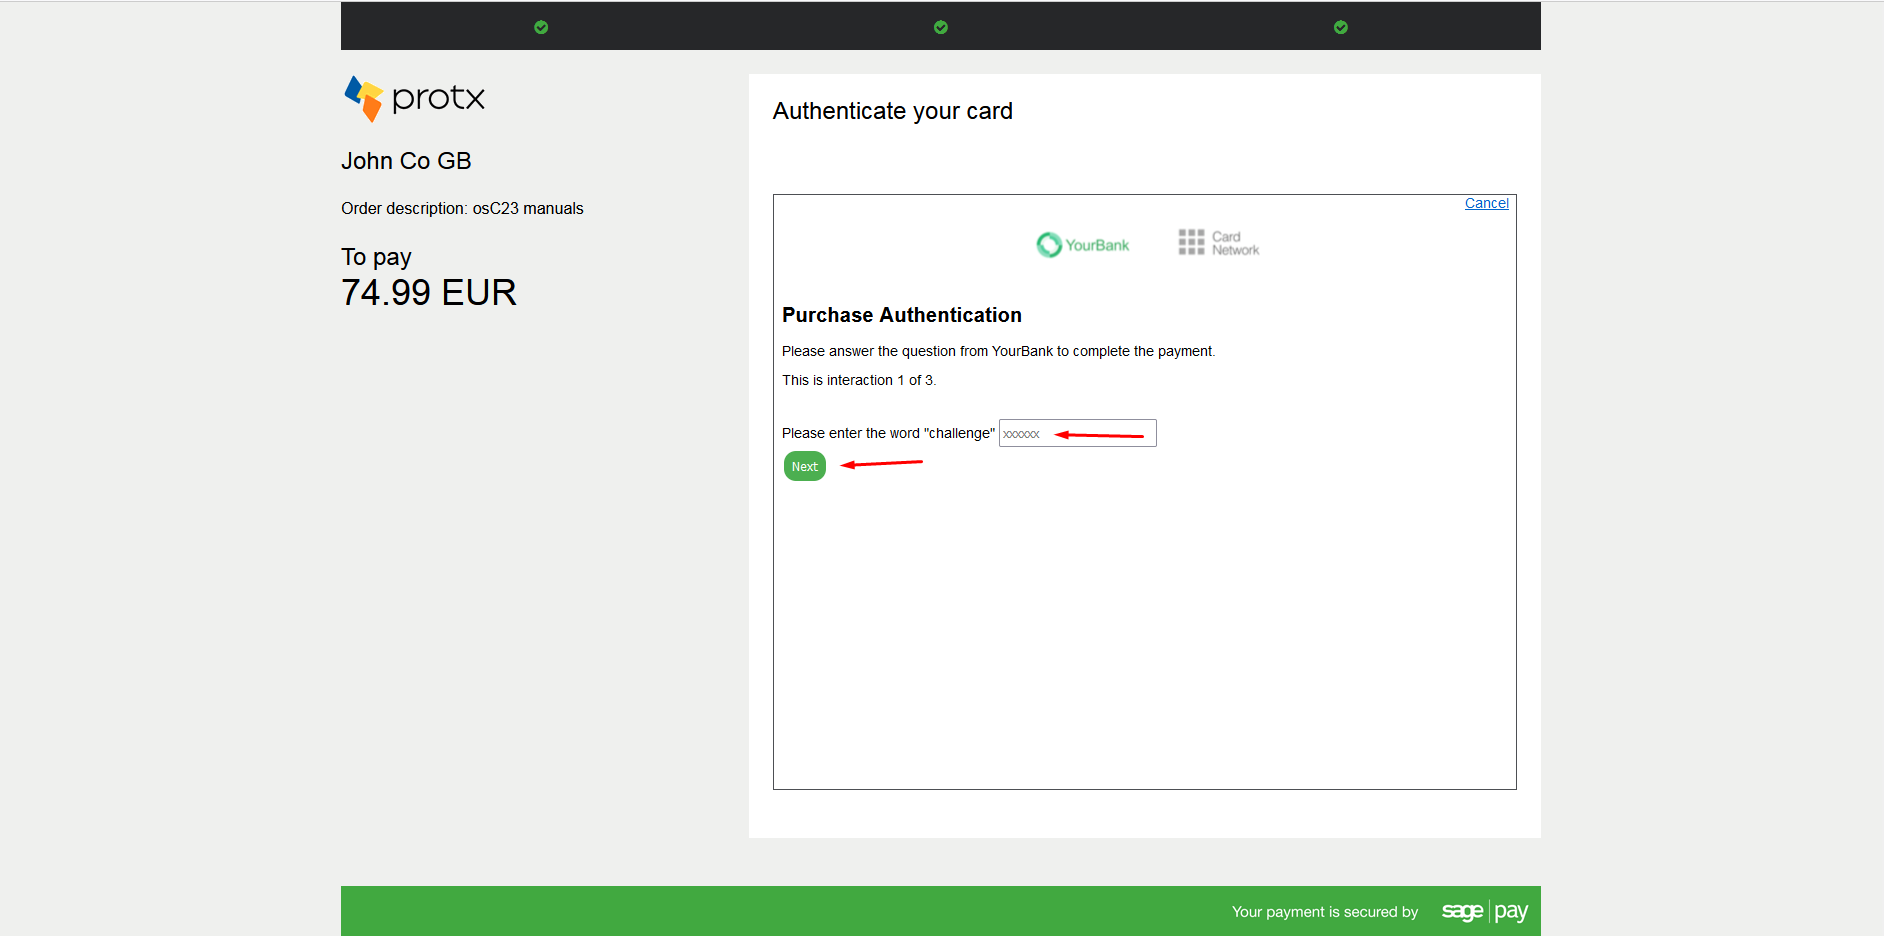Image resolution: width=1884 pixels, height=936 pixels.
Task: Click the "Purchase Authentication" heading
Action: [902, 315]
